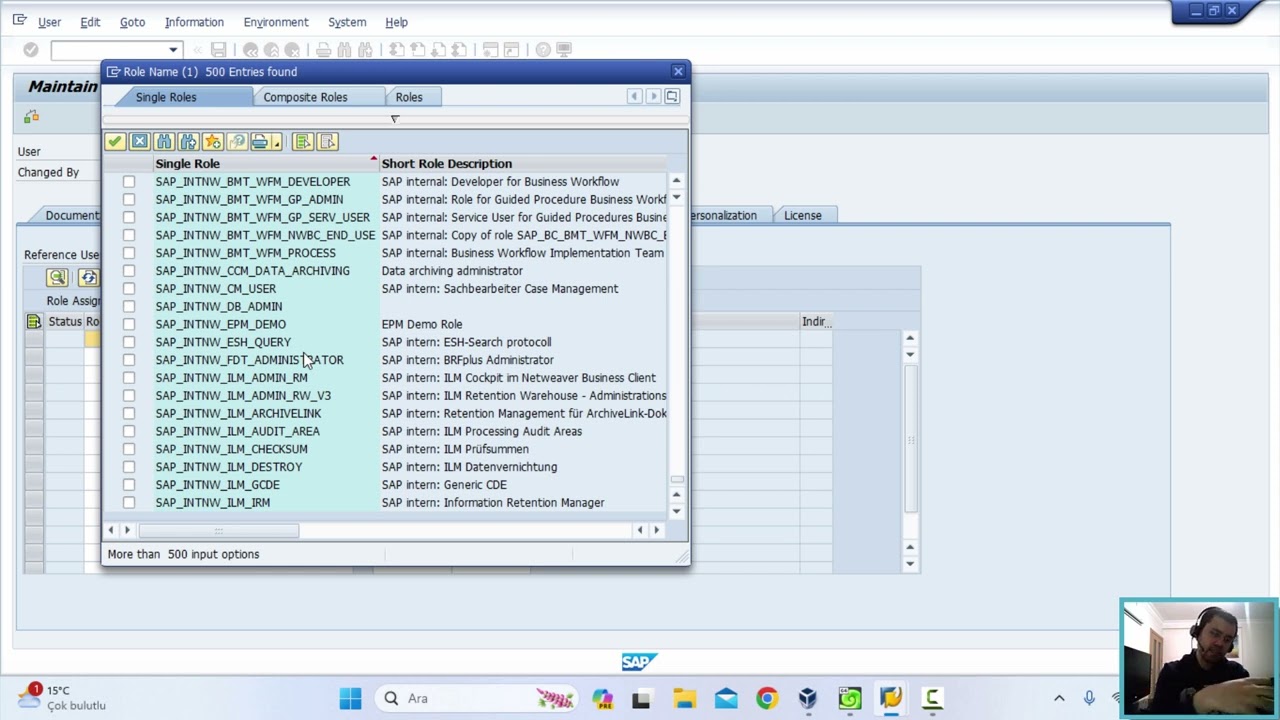Expand the command field history dropdown
The image size is (1280, 720).
coord(173,50)
